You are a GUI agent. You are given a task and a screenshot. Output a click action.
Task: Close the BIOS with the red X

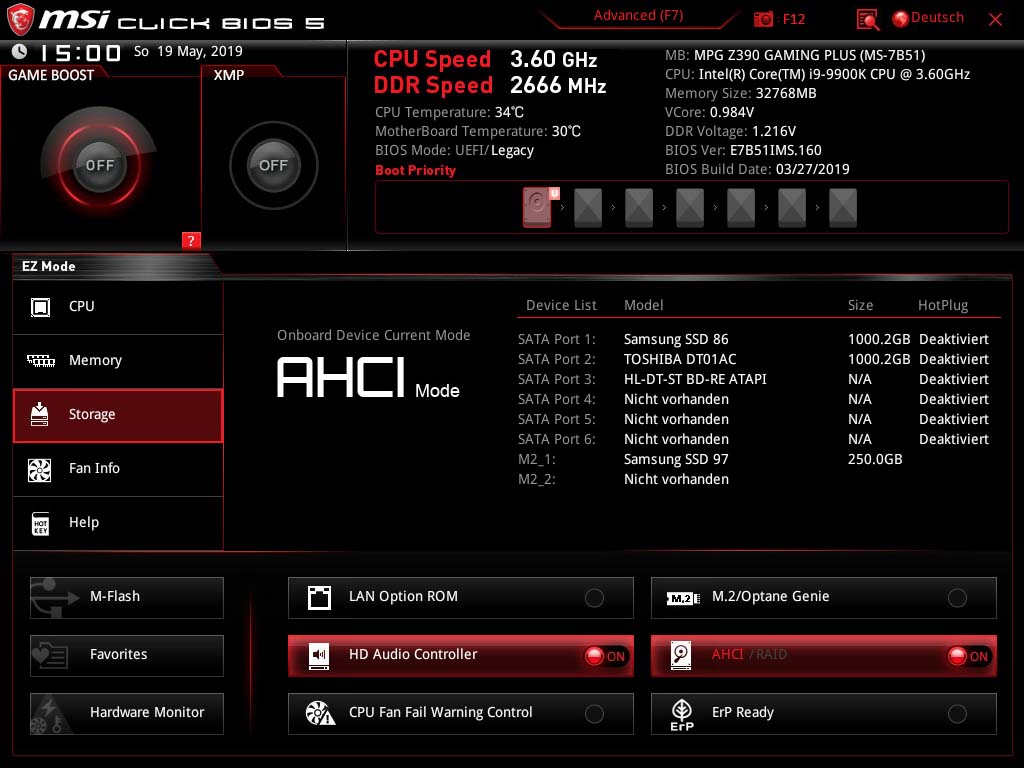(x=995, y=20)
